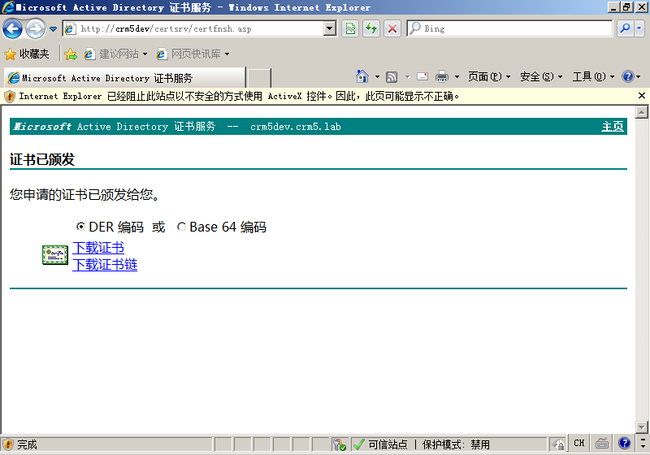Image resolution: width=650 pixels, height=455 pixels.
Task: Stop loading with the red X icon
Action: click(392, 29)
